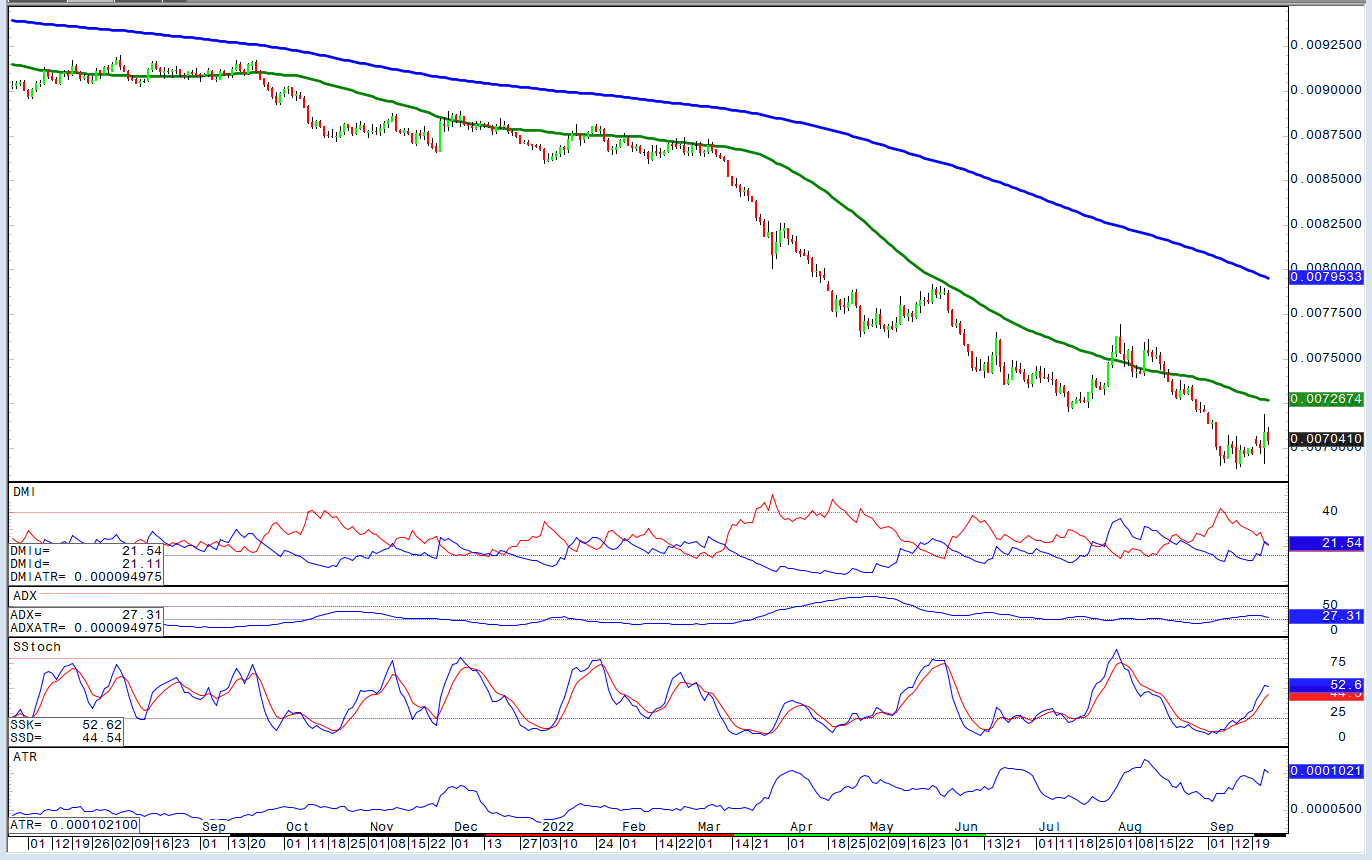Screen dimensions: 1372x860
Task: Click the blue 0.0001021 ATR value tag
Action: pos(1325,771)
